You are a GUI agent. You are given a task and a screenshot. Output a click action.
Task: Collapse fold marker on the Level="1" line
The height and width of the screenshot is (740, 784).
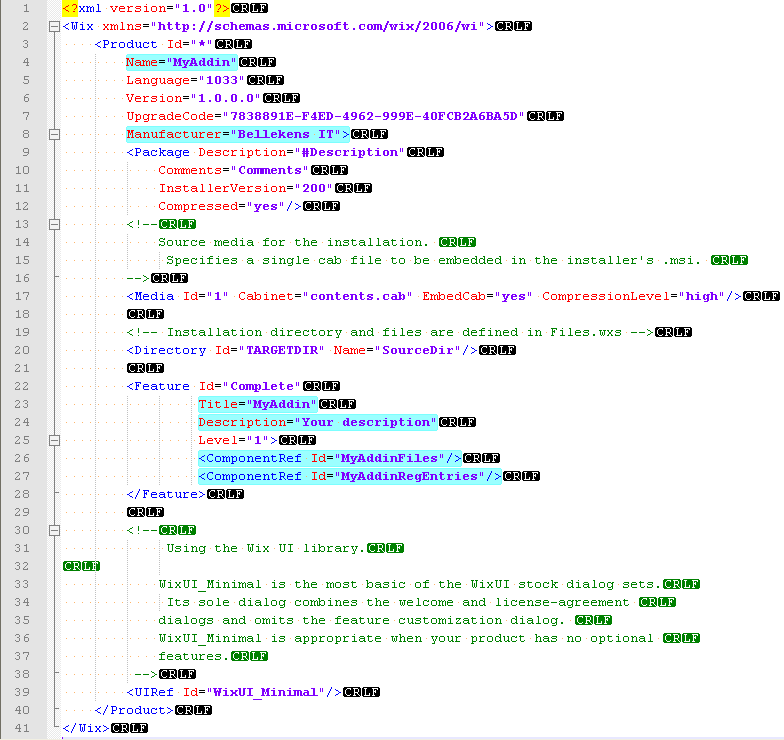(x=54, y=440)
